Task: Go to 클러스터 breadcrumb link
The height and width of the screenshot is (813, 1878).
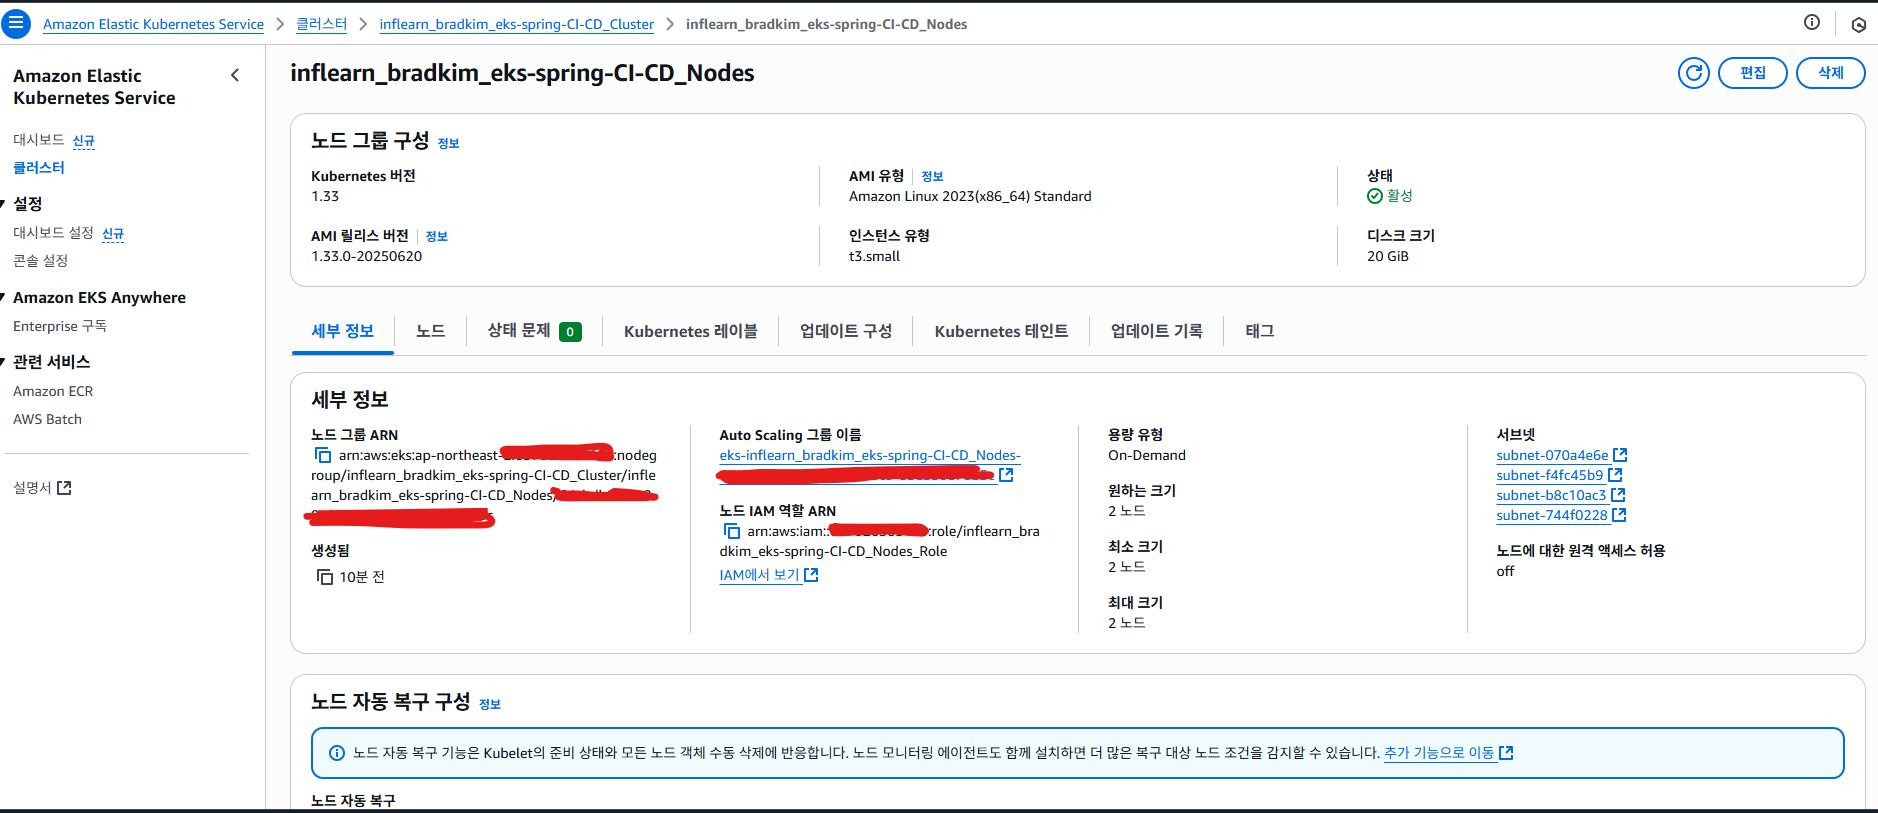Action: pos(321,24)
